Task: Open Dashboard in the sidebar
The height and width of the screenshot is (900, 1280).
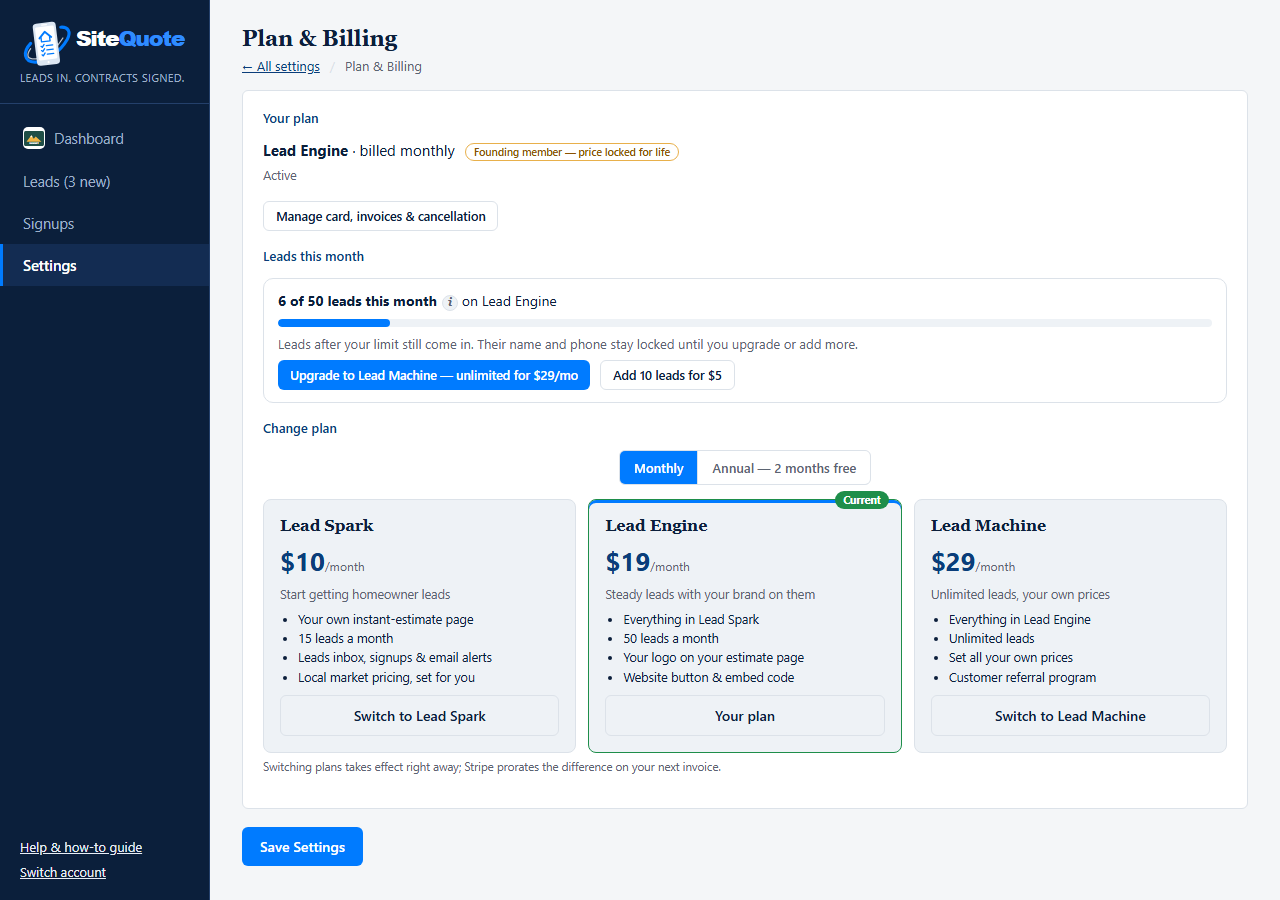Action: pyautogui.click(x=105, y=139)
